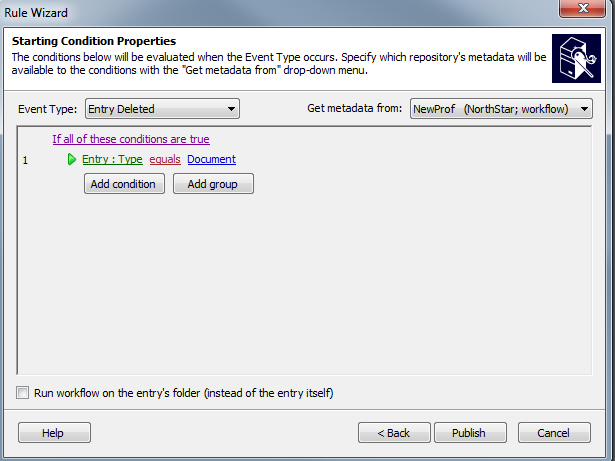Click the Rule Wizard server icon
This screenshot has height=461, width=615.
point(576,58)
